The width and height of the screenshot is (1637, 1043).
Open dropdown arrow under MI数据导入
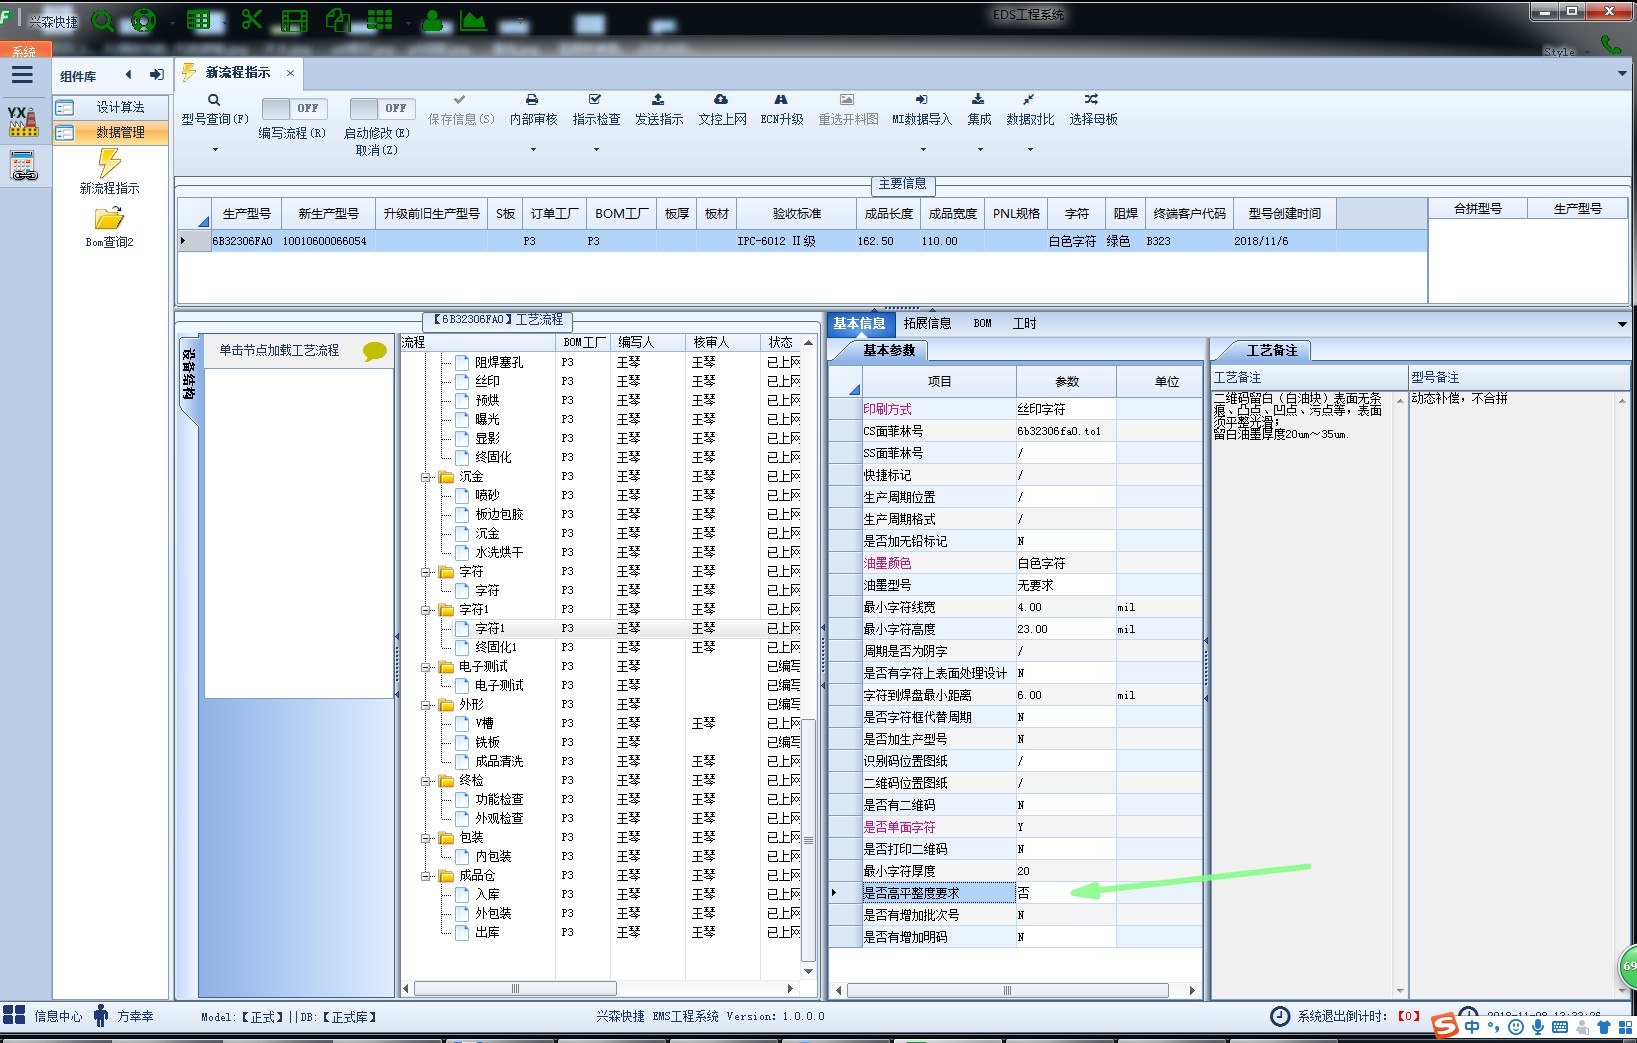pos(922,150)
